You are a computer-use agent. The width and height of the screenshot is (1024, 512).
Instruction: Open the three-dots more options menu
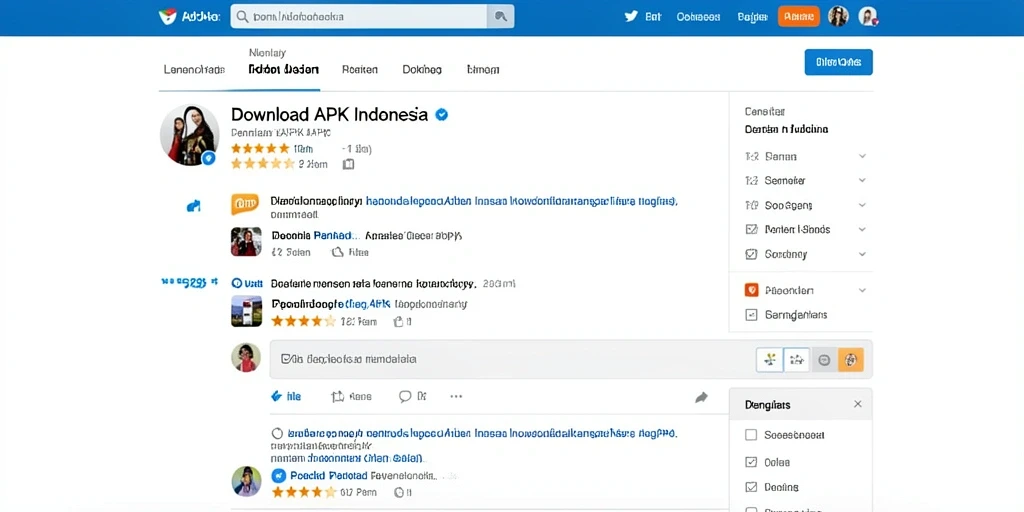[x=456, y=396]
